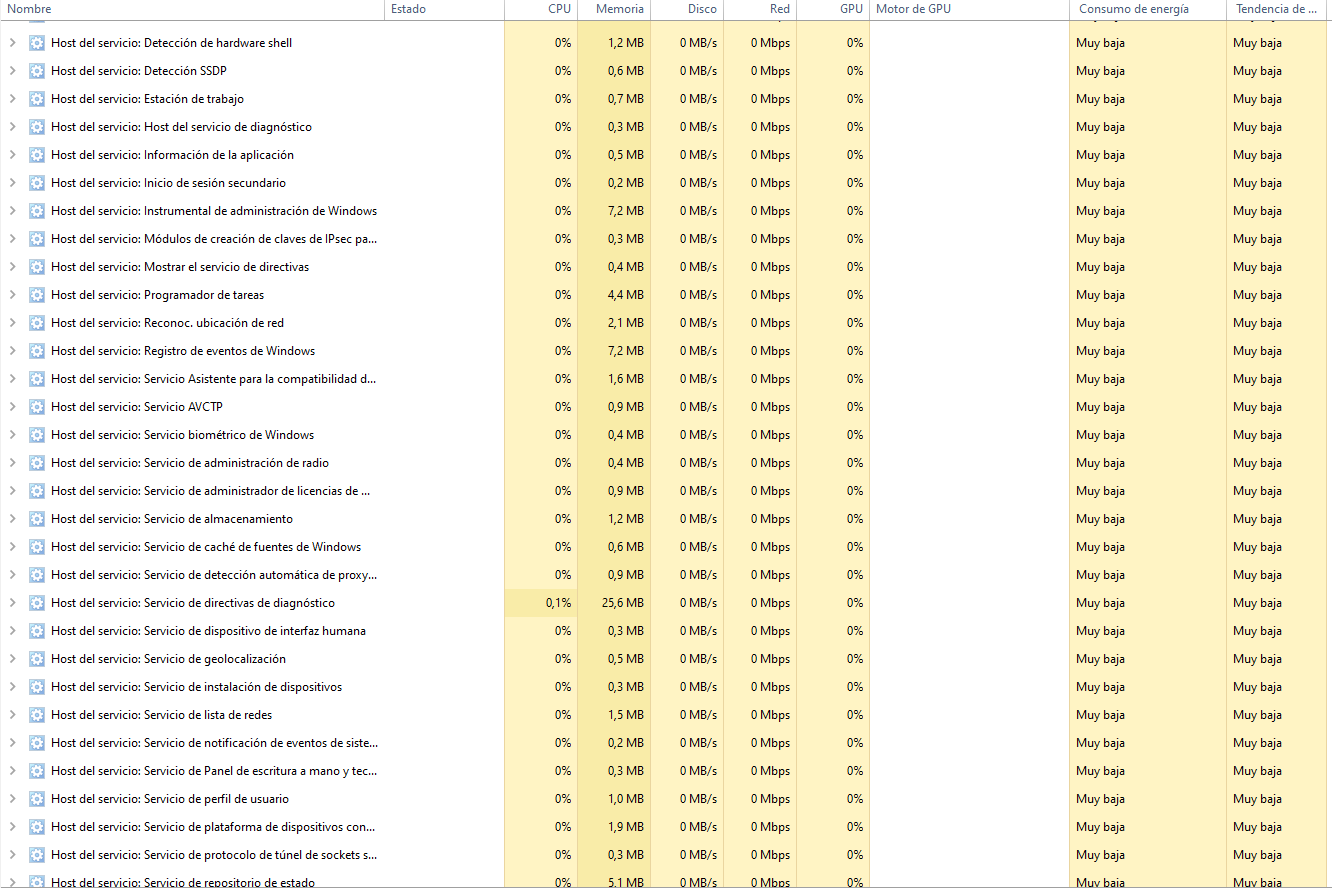The image size is (1332, 895).
Task: Click the gear icon for Servicio de geolocalización
Action: [37, 659]
